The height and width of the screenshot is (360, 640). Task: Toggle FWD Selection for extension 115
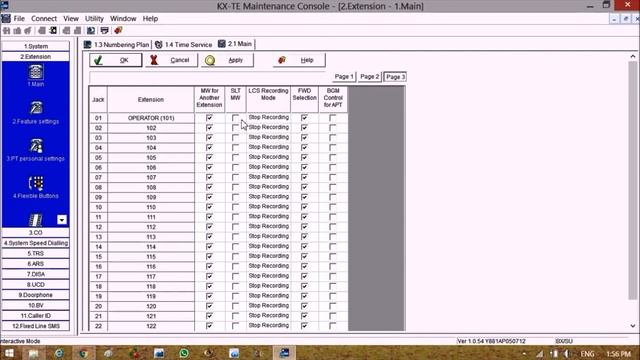click(x=304, y=256)
